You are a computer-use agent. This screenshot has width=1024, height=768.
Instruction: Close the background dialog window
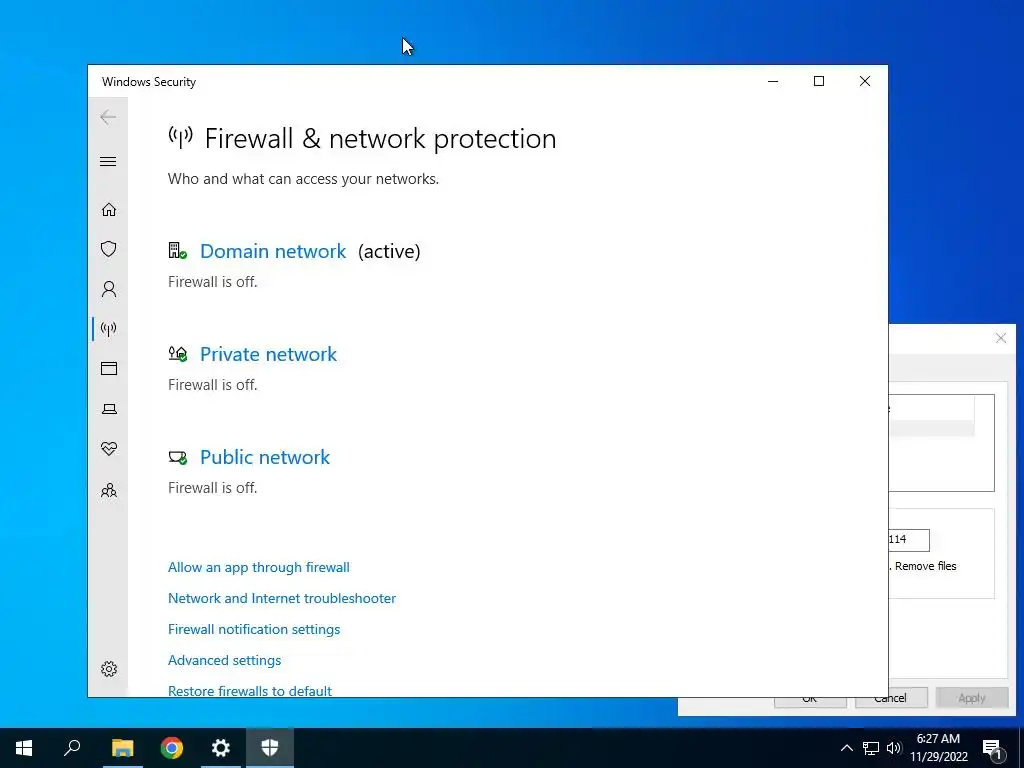(1000, 338)
